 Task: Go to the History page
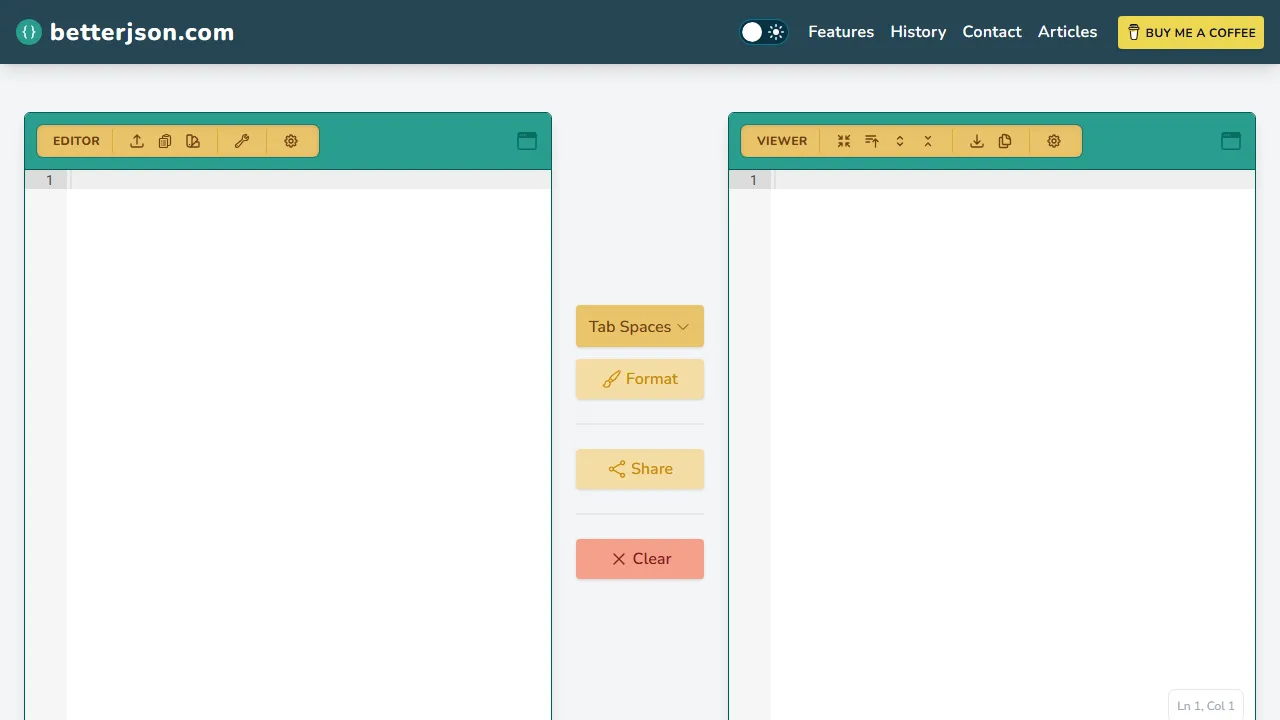coord(918,31)
